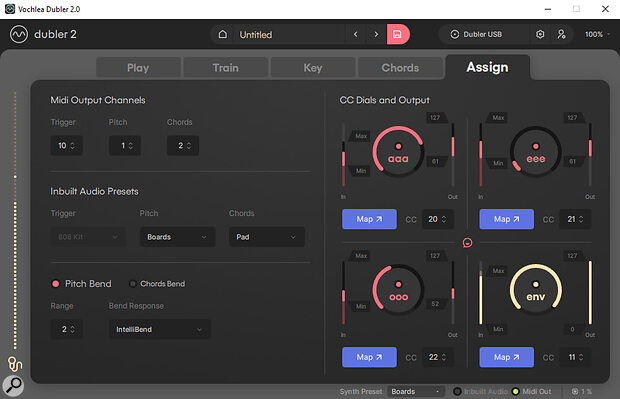Click the env envelope dial

[536, 290]
